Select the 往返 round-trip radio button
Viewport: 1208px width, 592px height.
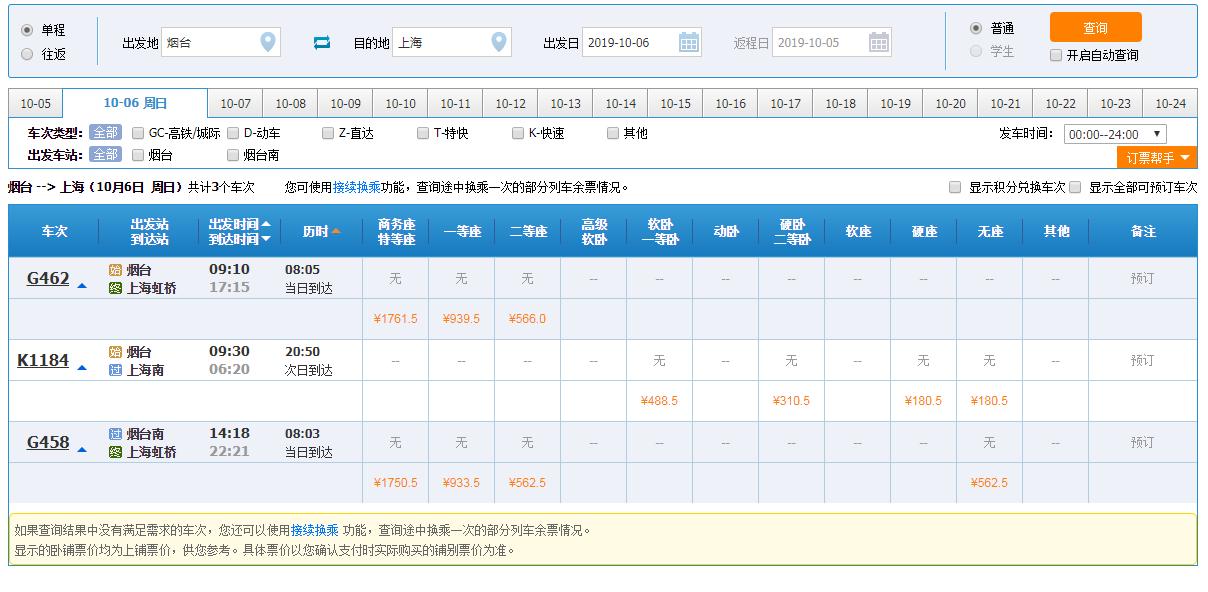tap(27, 55)
